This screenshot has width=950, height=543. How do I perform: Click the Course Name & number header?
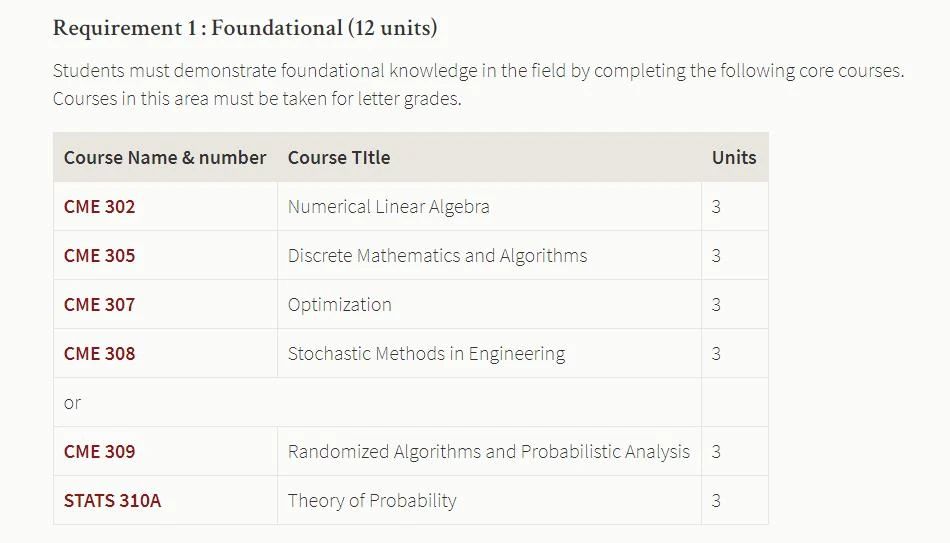pyautogui.click(x=165, y=158)
